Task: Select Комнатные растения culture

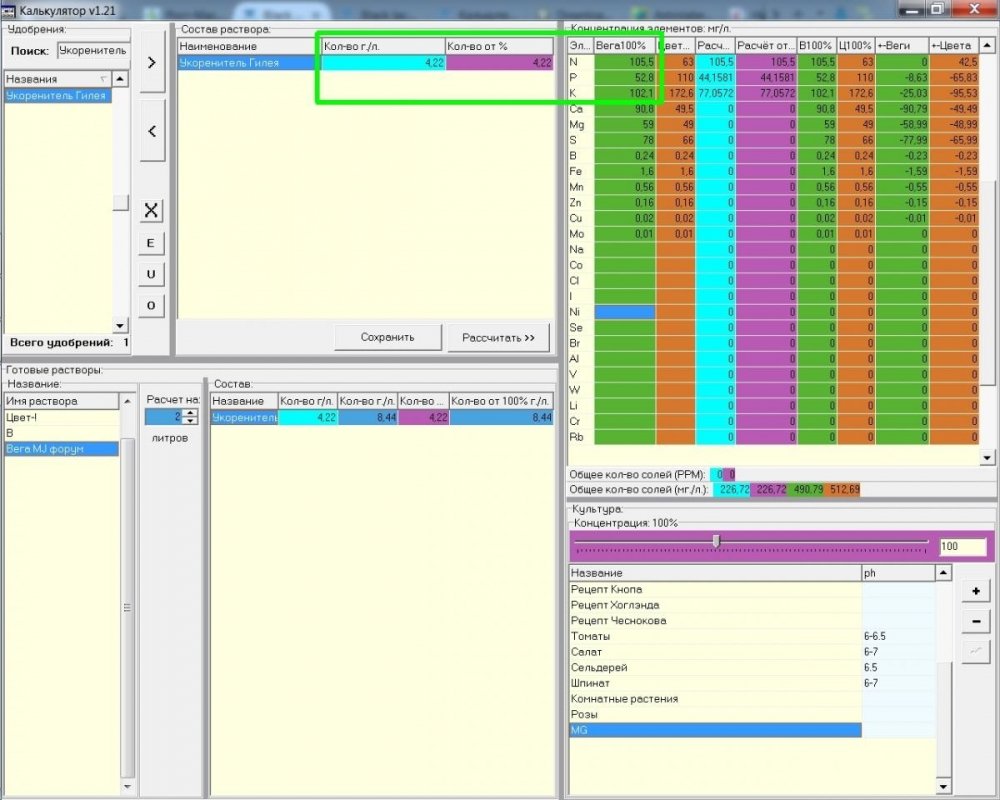Action: coord(715,699)
